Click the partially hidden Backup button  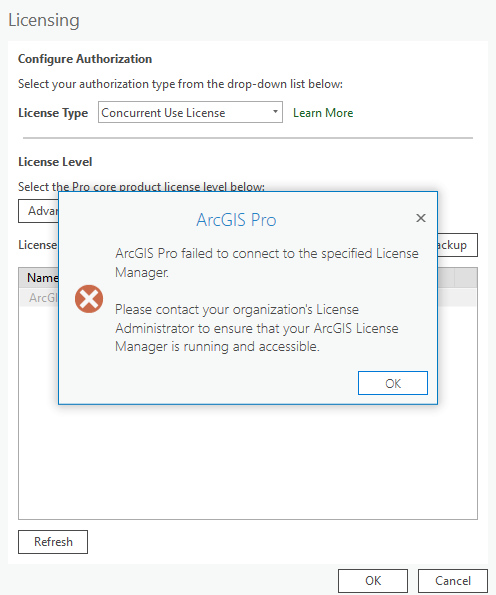(x=457, y=245)
